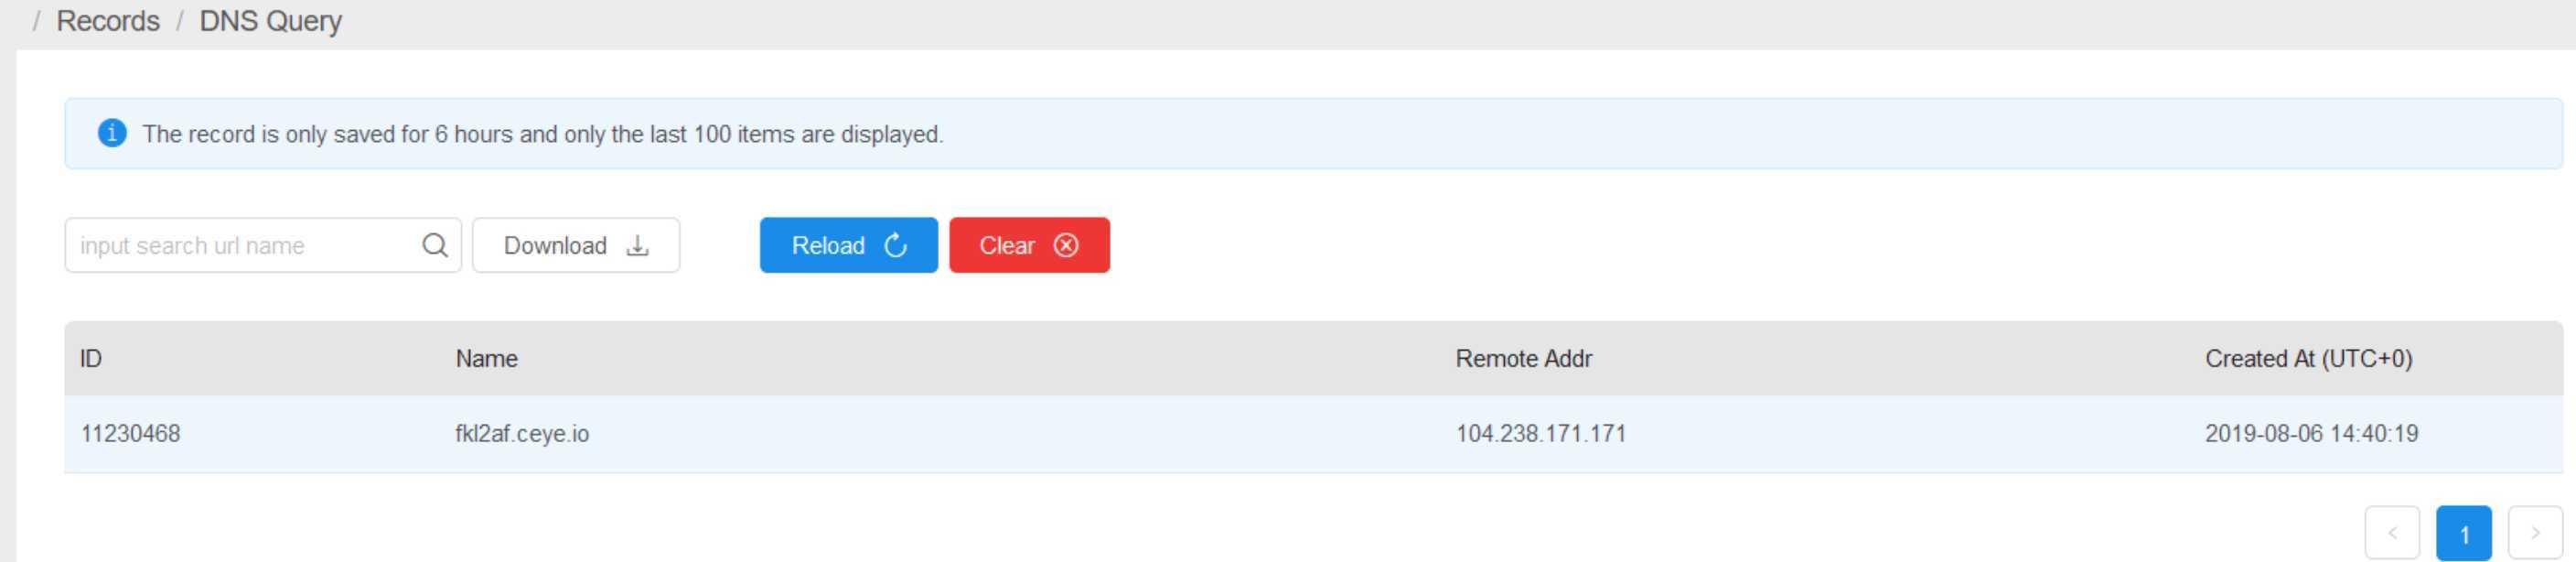Viewport: 2576px width, 562px height.
Task: Select the fkl2af.ceye.io record name
Action: (522, 434)
